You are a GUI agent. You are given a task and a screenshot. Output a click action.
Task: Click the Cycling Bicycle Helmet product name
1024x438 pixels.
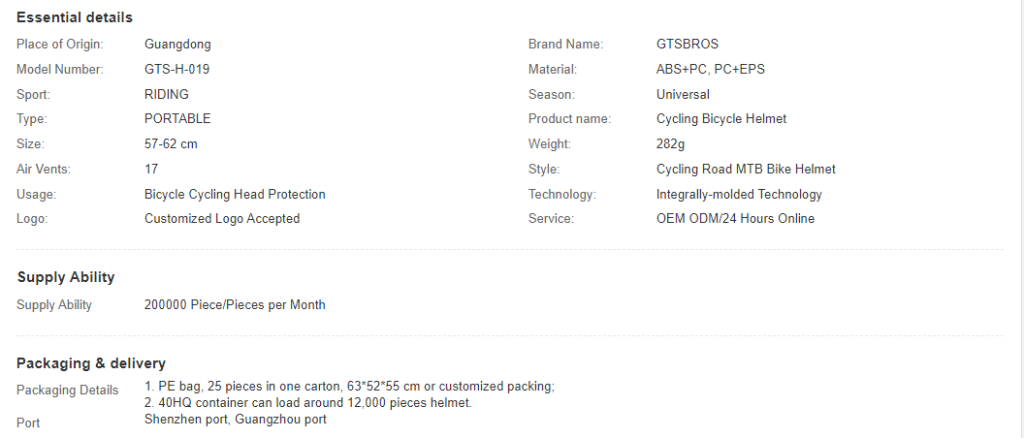point(721,119)
